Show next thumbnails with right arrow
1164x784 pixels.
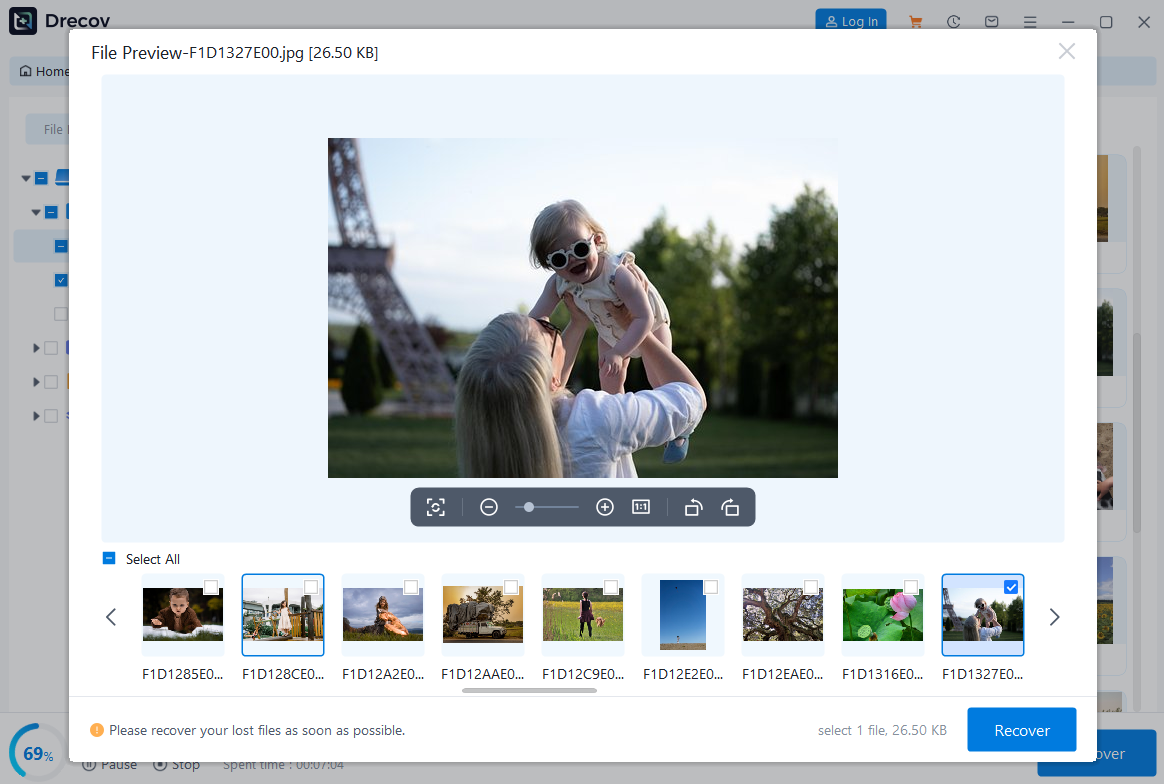(1054, 617)
